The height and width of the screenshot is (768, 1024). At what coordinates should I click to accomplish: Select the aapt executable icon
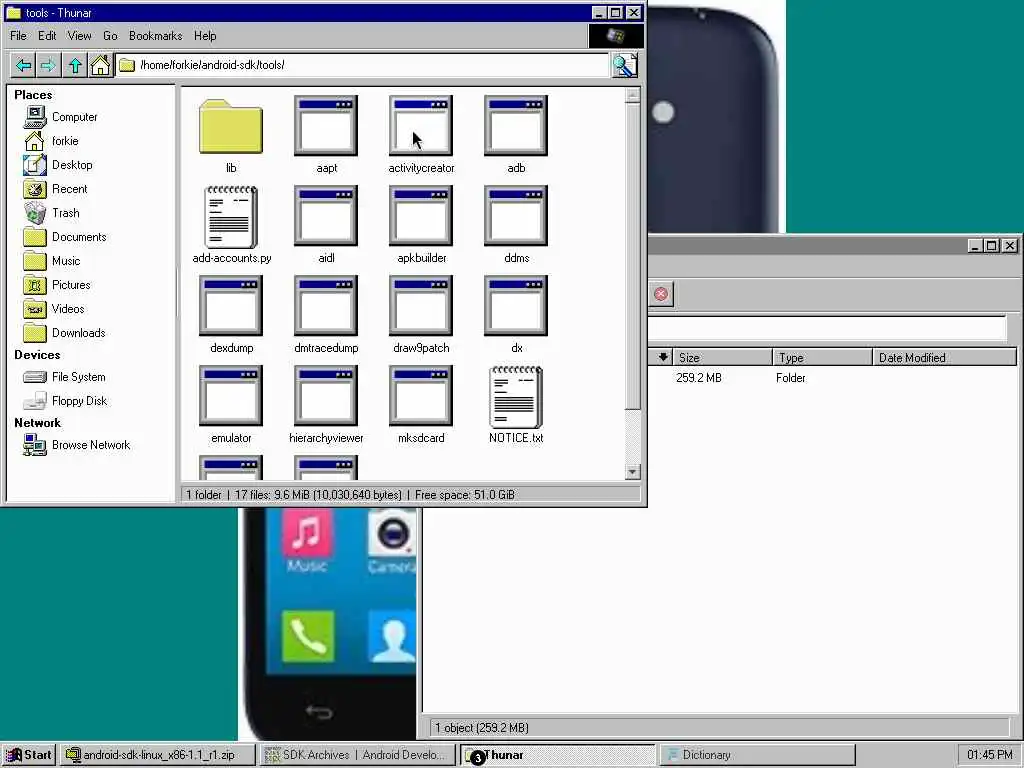tap(326, 126)
